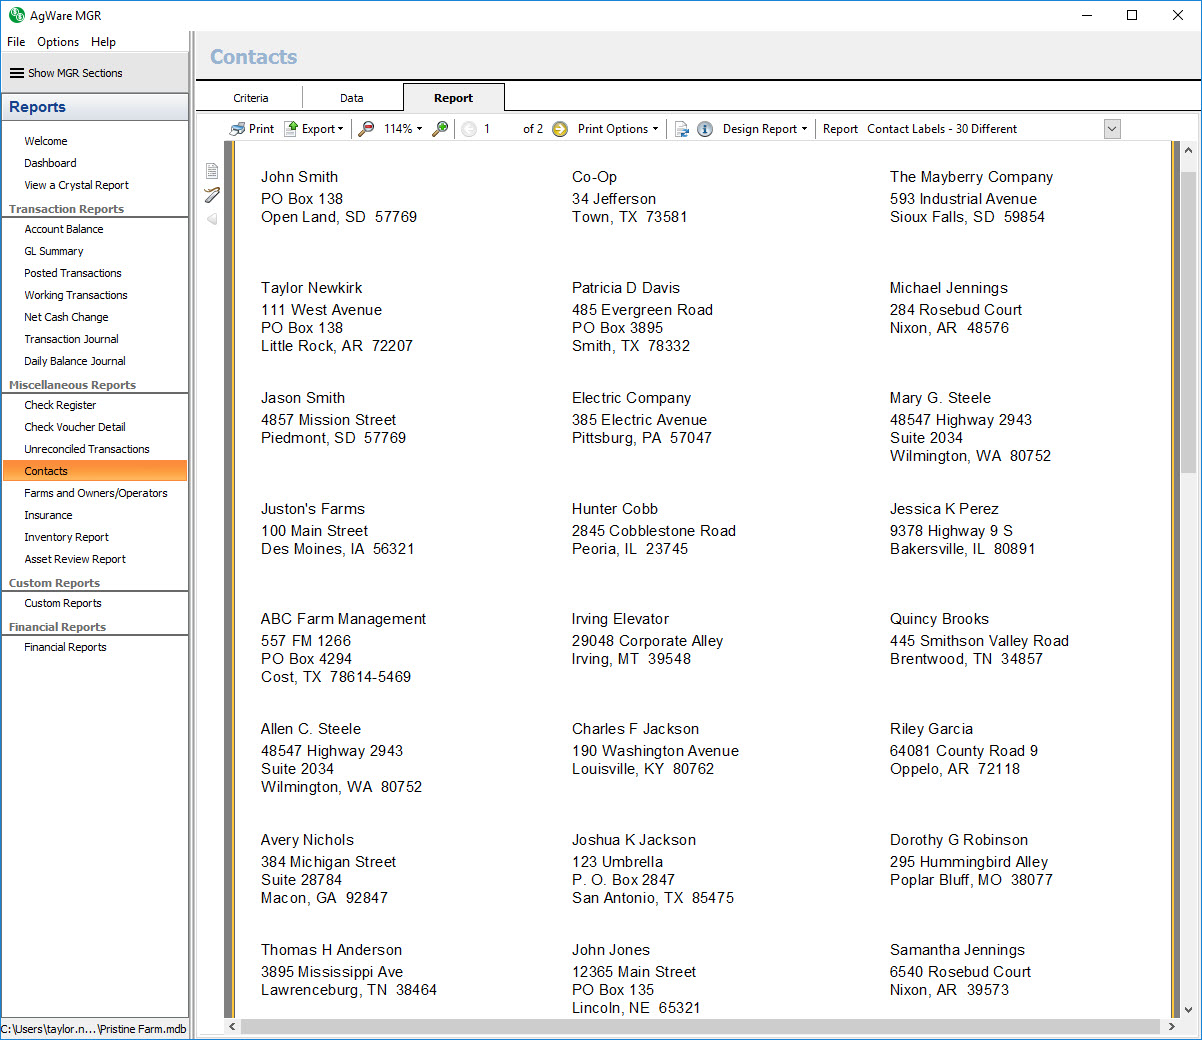The height and width of the screenshot is (1040, 1202).
Task: Click the page icon in left margin
Action: click(212, 171)
